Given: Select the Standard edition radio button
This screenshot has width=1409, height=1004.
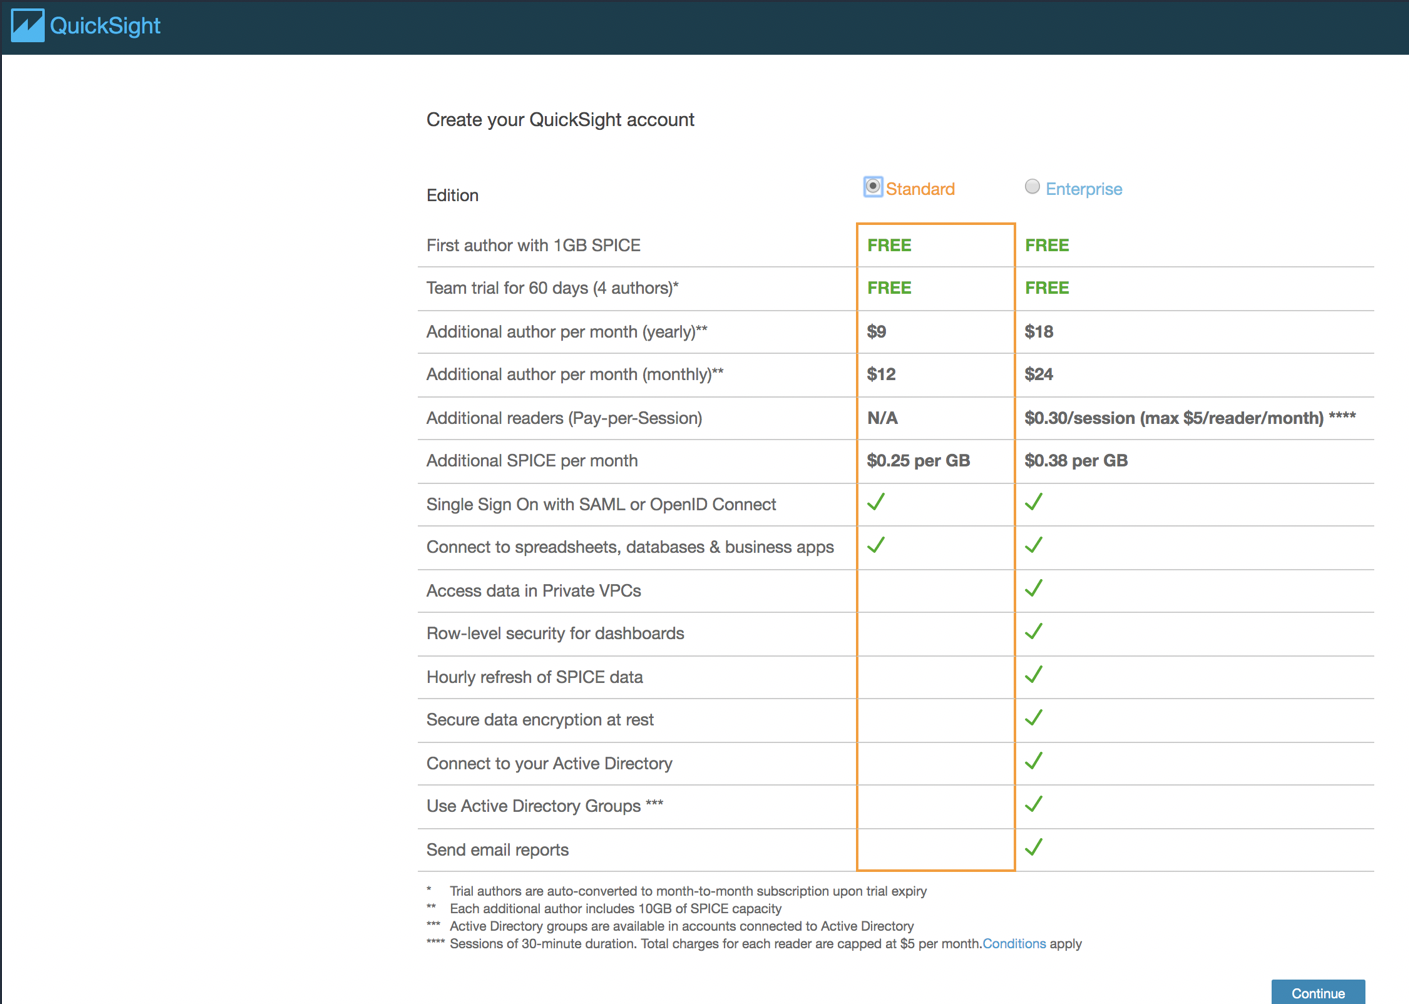Looking at the screenshot, I should [x=873, y=187].
